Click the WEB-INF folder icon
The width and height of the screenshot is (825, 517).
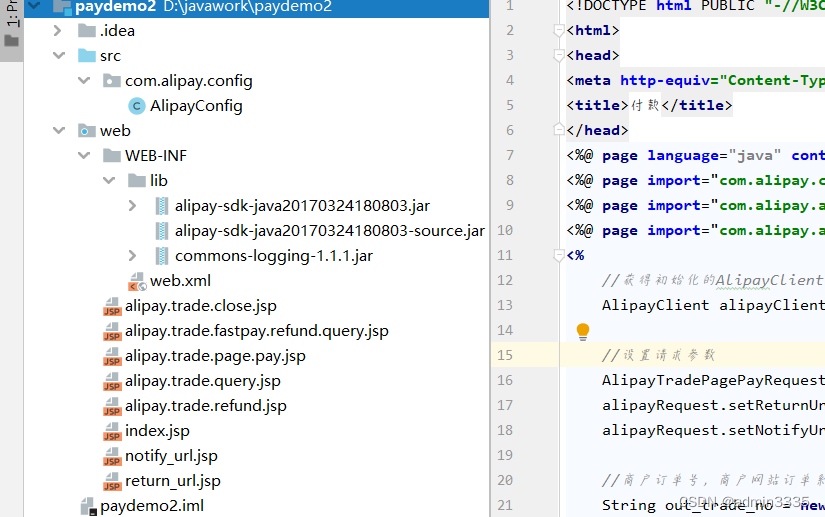click(x=112, y=155)
